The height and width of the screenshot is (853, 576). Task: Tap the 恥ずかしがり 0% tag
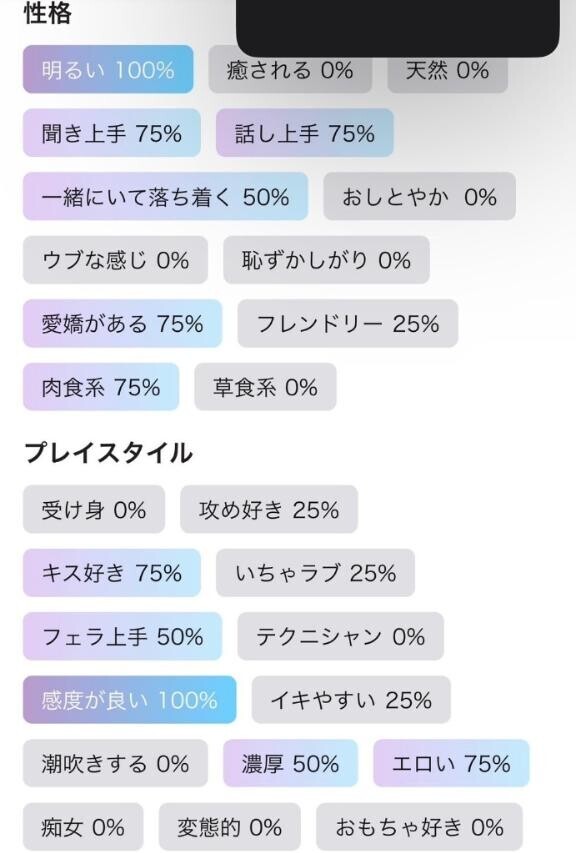(x=326, y=260)
